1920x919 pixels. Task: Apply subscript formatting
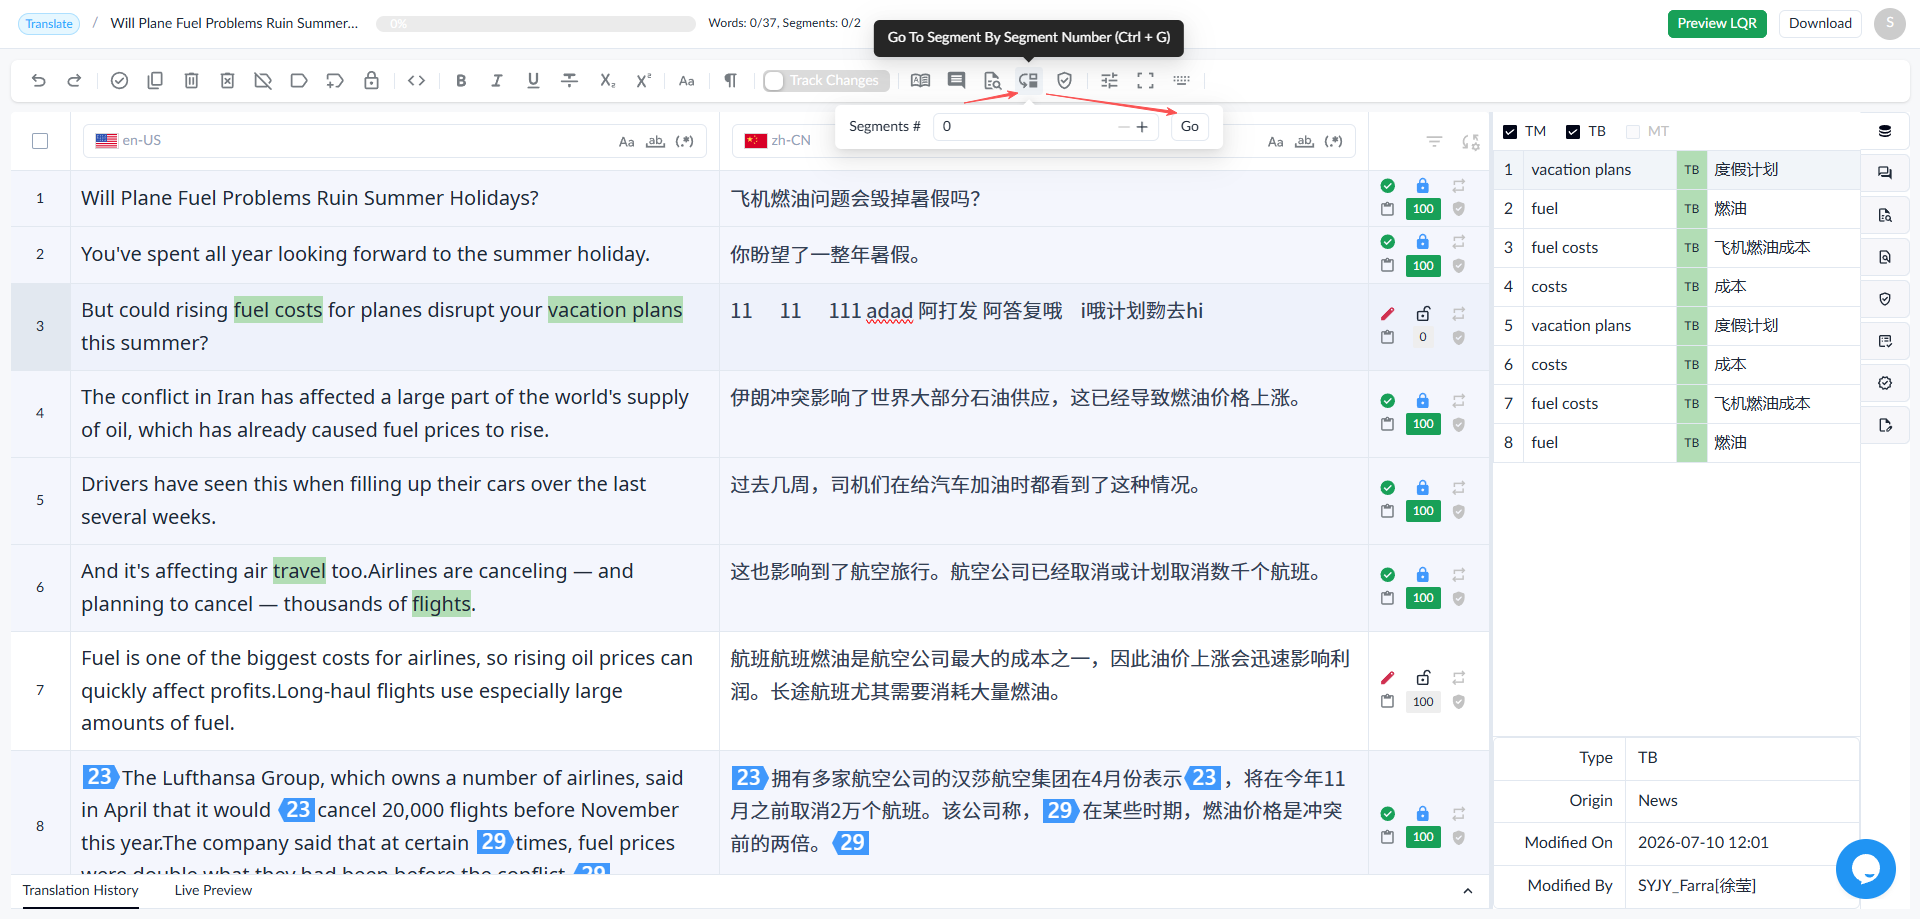click(607, 81)
